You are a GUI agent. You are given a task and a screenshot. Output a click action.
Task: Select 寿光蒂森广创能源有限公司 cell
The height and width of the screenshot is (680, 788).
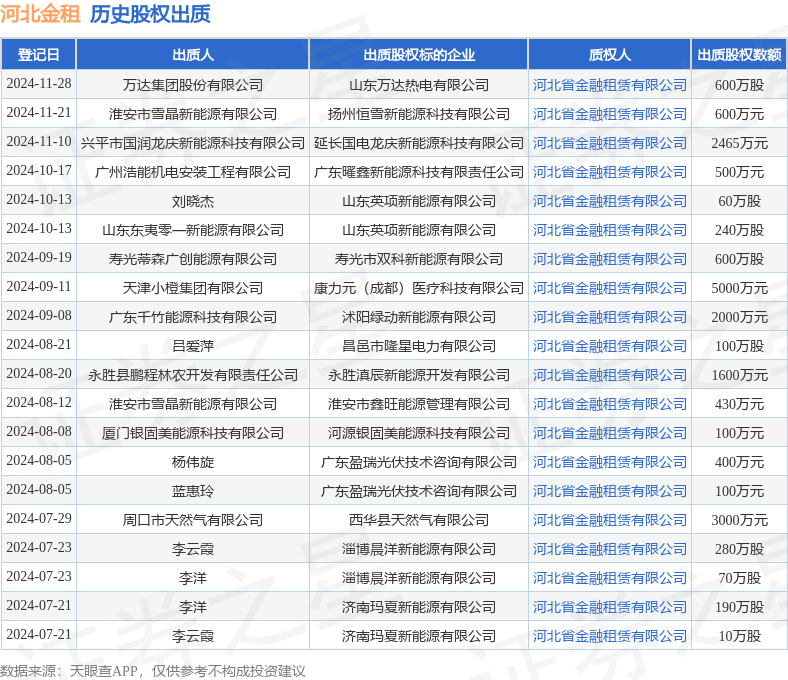pyautogui.click(x=192, y=259)
